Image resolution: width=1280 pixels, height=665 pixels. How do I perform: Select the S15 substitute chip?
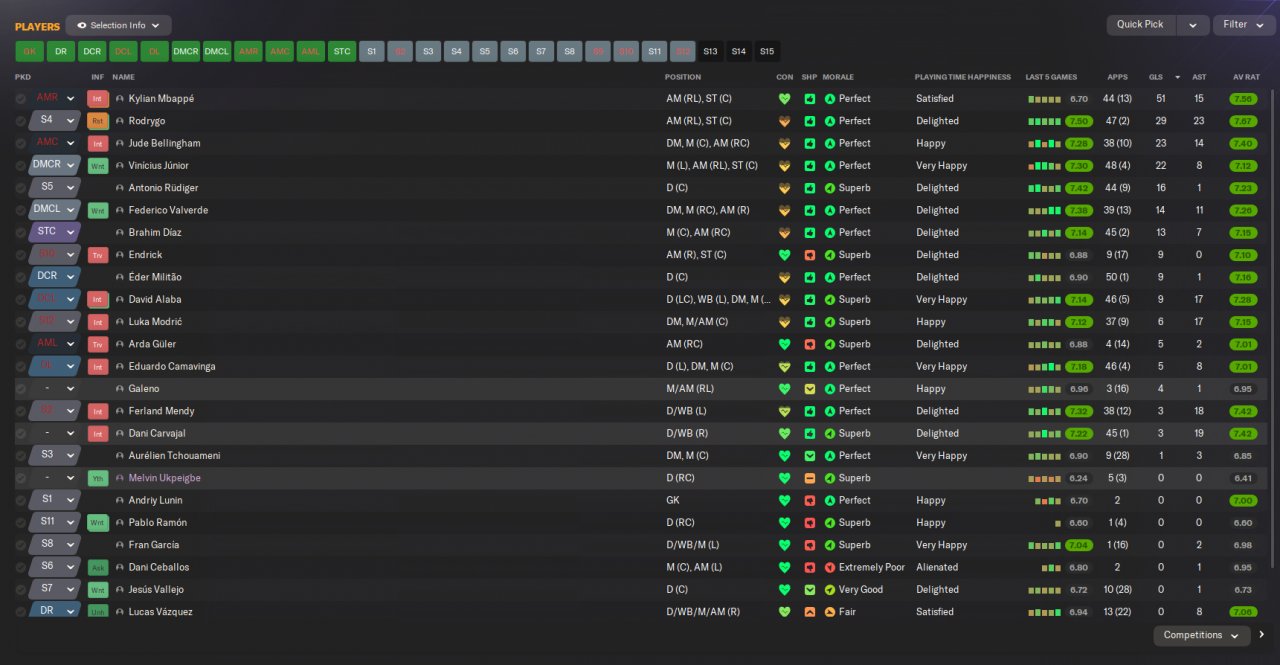(x=766, y=52)
